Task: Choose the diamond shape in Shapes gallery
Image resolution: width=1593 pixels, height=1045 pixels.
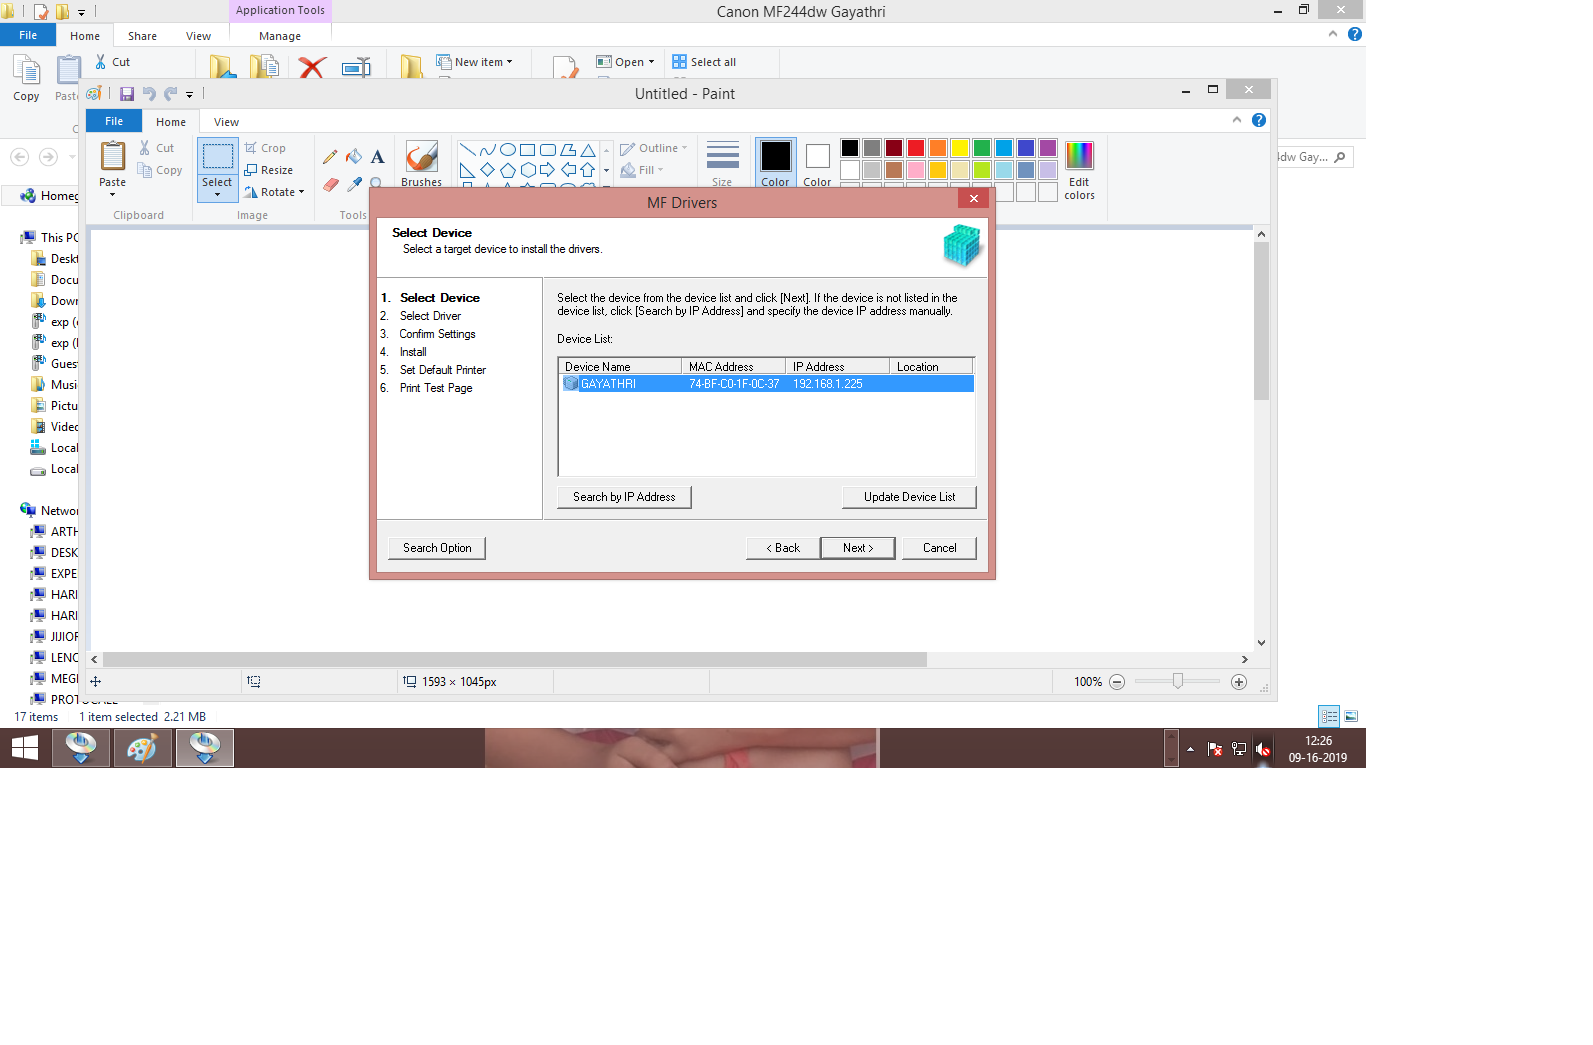Action: tap(487, 170)
